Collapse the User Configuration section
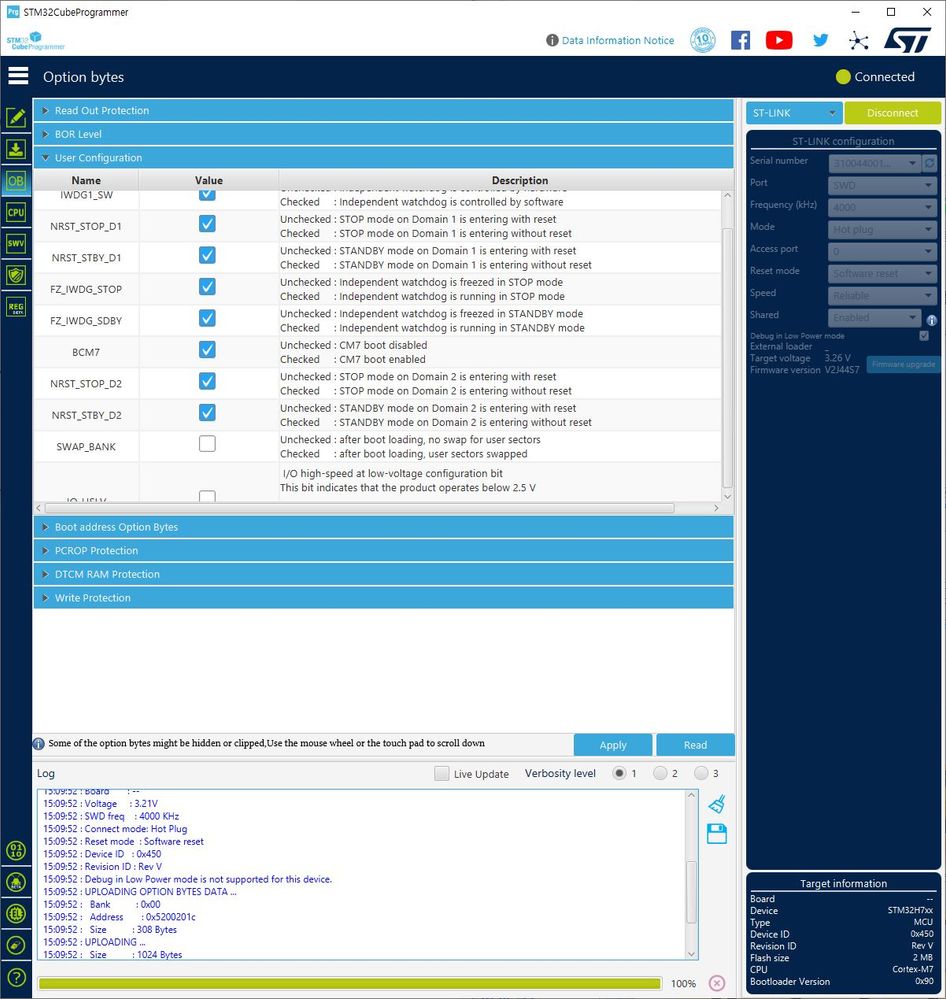The width and height of the screenshot is (946, 999). [383, 157]
